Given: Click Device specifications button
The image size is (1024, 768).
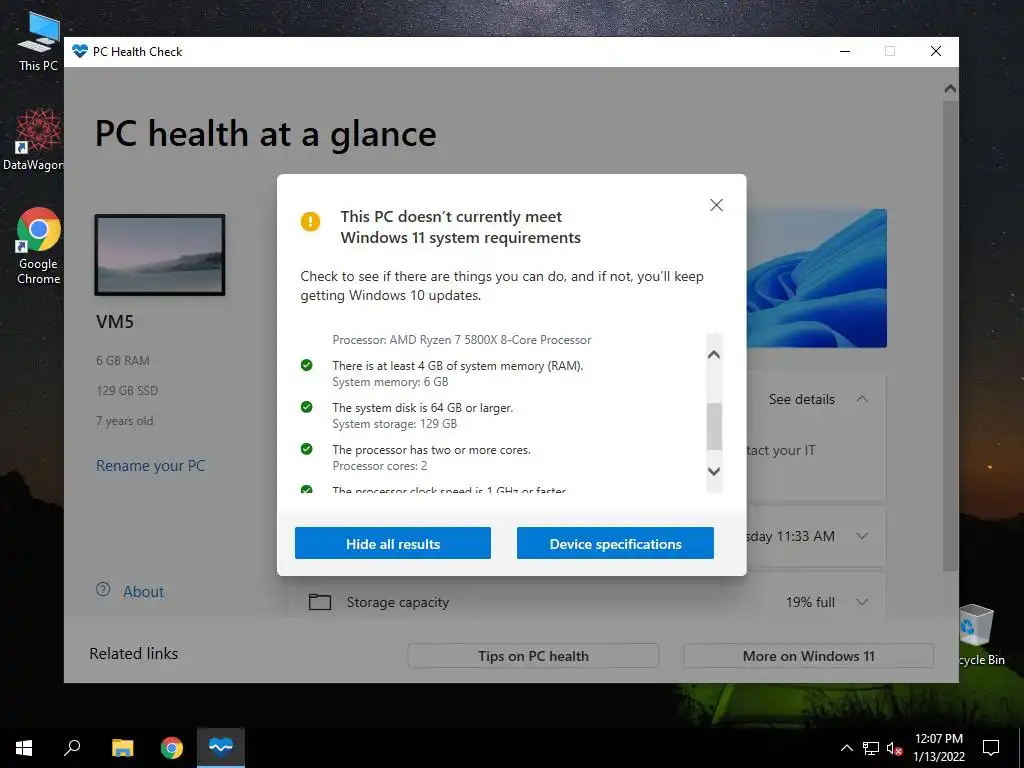Looking at the screenshot, I should pos(615,543).
